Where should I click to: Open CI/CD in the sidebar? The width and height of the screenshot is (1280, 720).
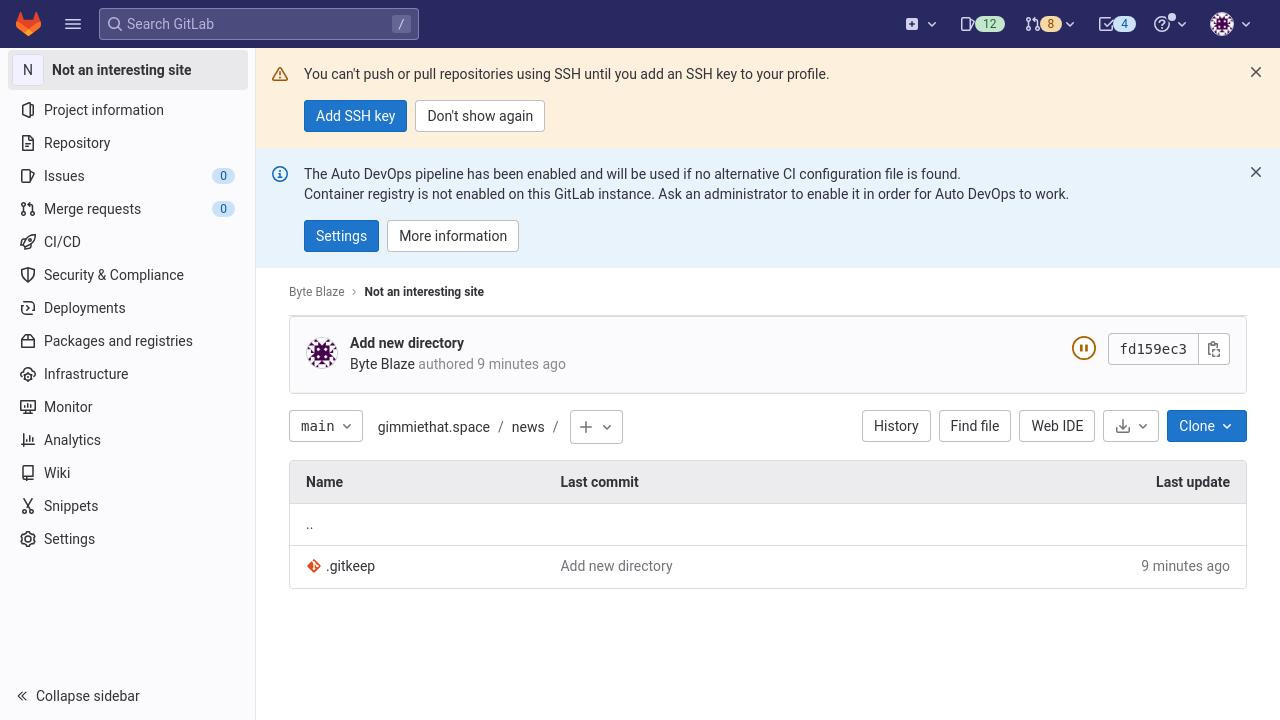tap(62, 242)
